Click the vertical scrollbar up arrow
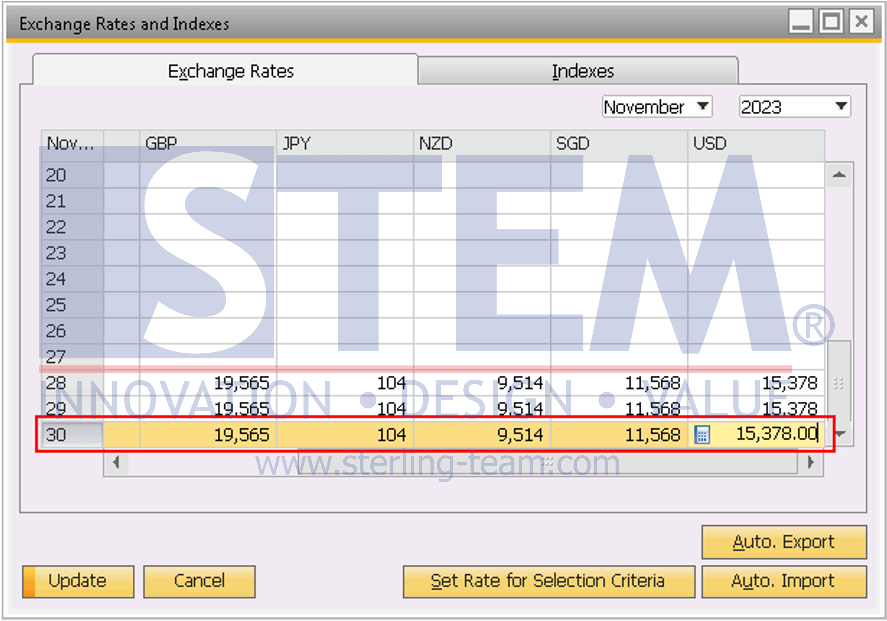This screenshot has height=621, width=887. point(839,175)
